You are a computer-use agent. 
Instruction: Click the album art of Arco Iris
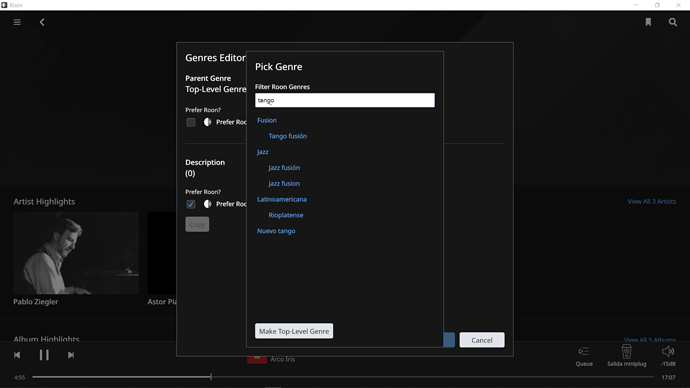tap(257, 359)
